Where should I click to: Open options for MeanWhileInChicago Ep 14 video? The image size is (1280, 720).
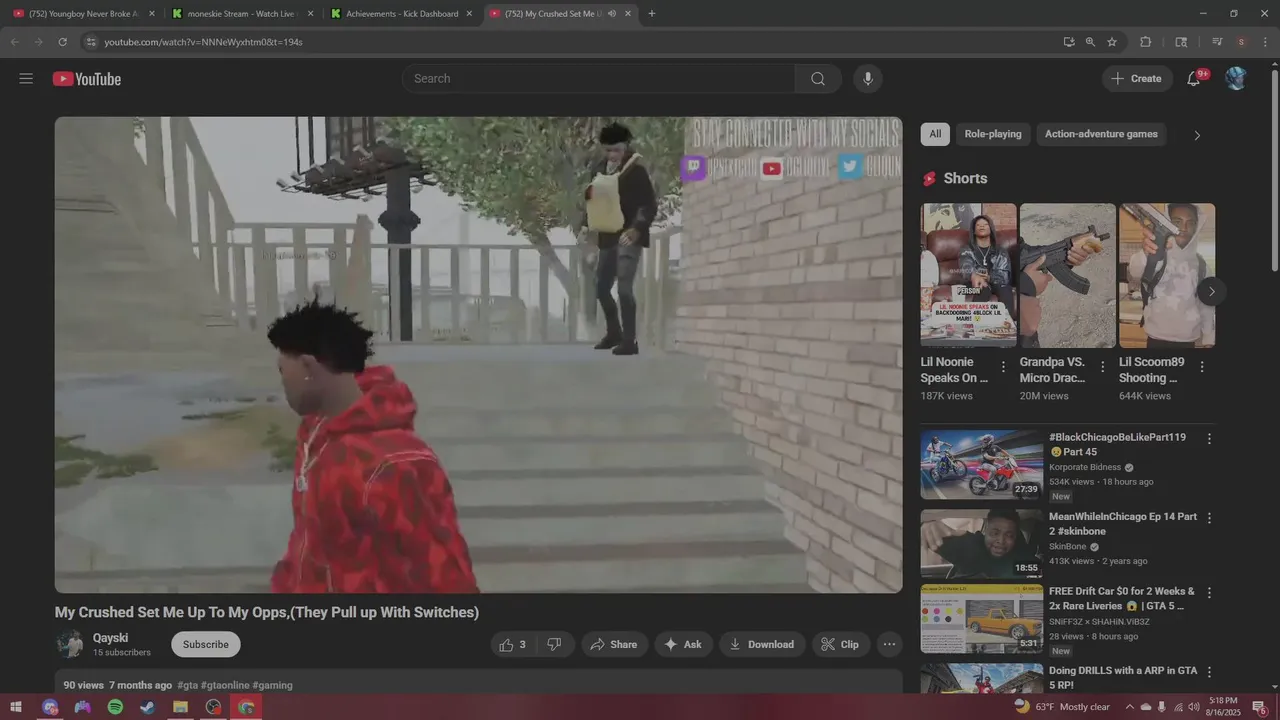click(1209, 518)
